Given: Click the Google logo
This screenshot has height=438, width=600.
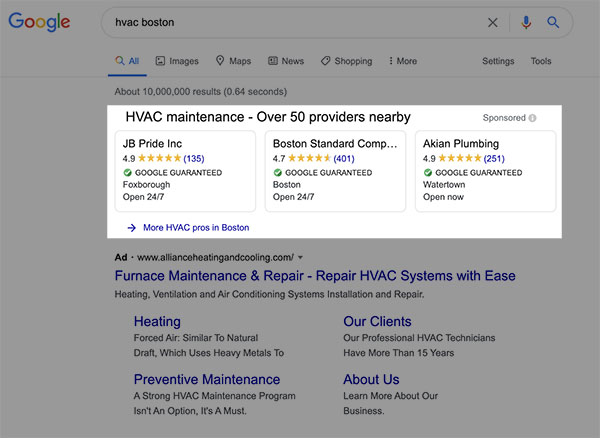Looking at the screenshot, I should 39,22.
